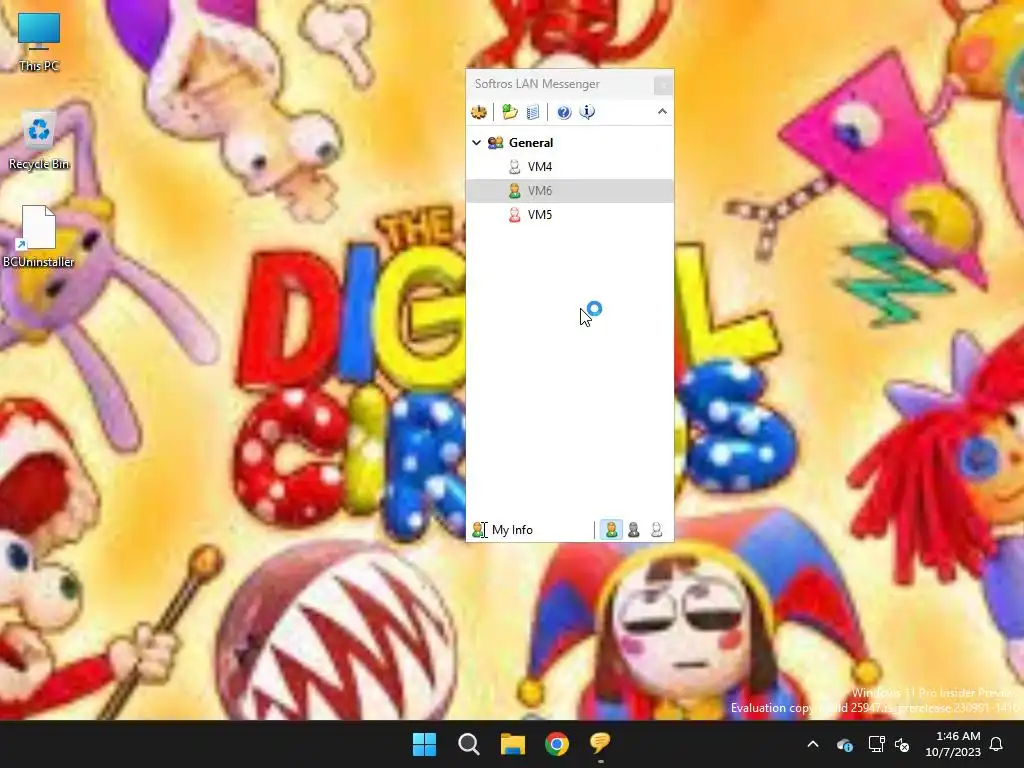
Task: Click the cloud info tray icon
Action: (x=844, y=744)
